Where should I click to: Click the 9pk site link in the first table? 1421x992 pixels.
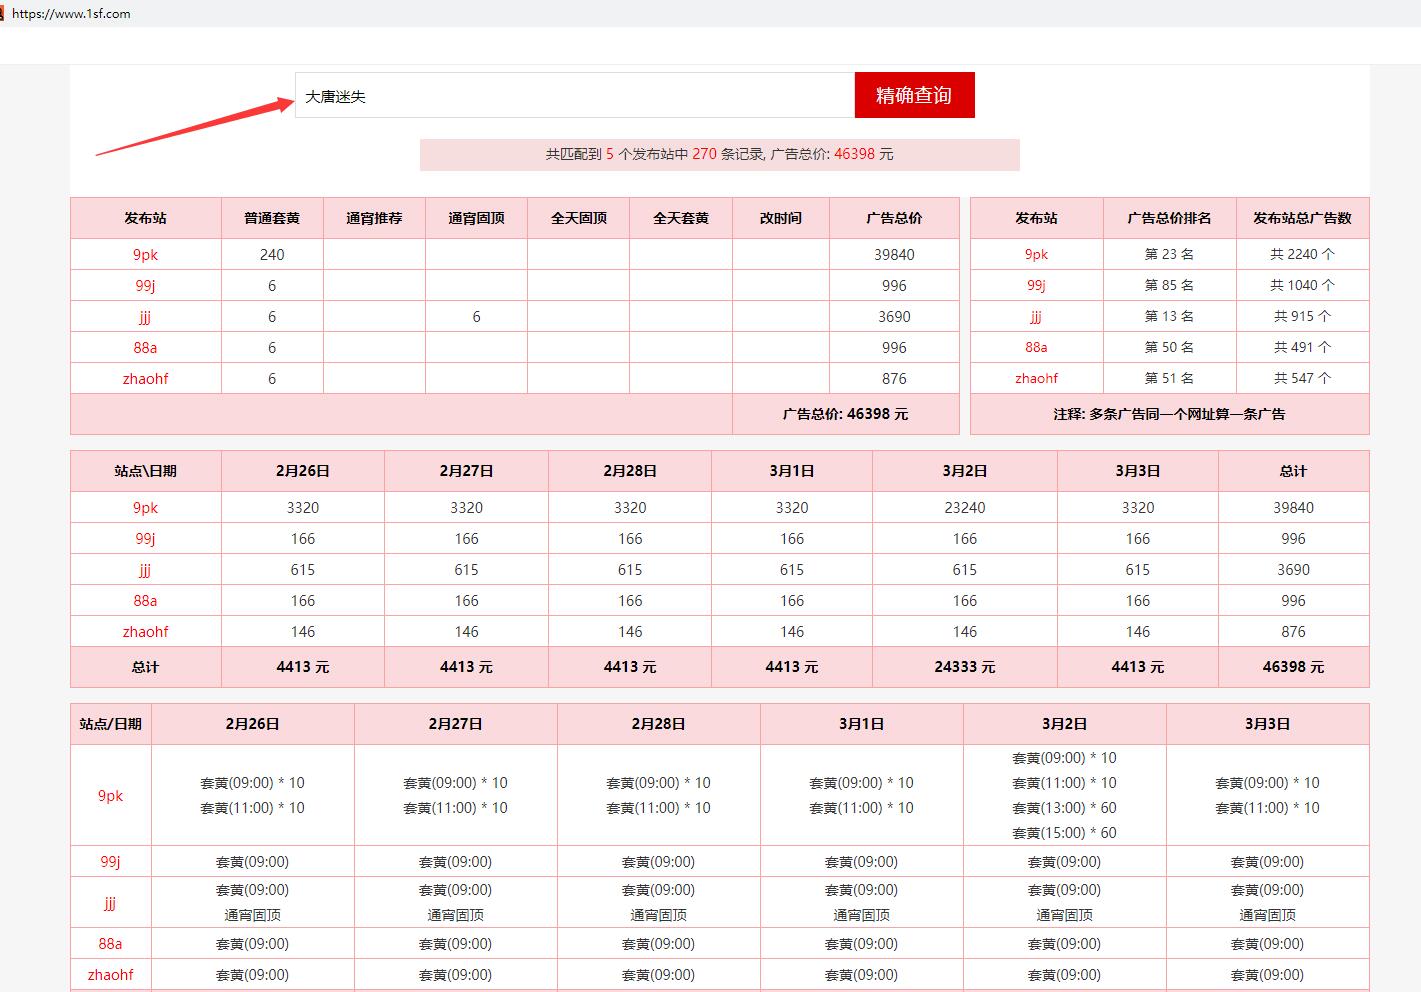(145, 254)
